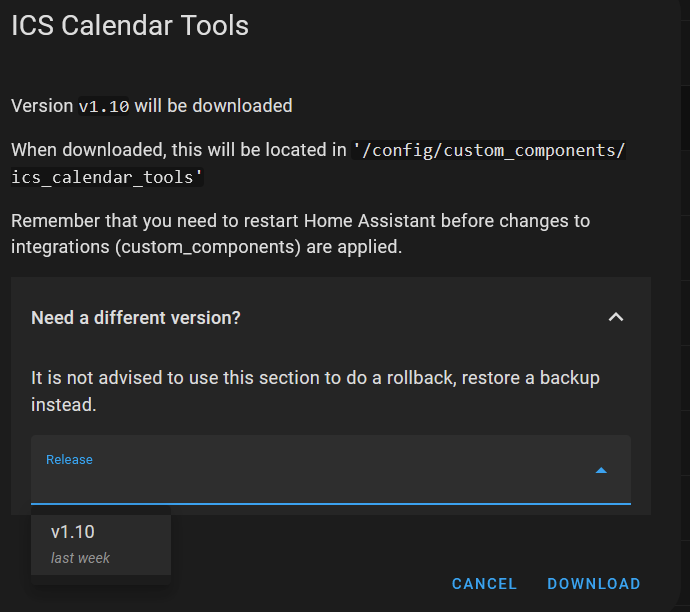Click the 'Need a different version?' header
The width and height of the screenshot is (690, 612).
pos(136,318)
